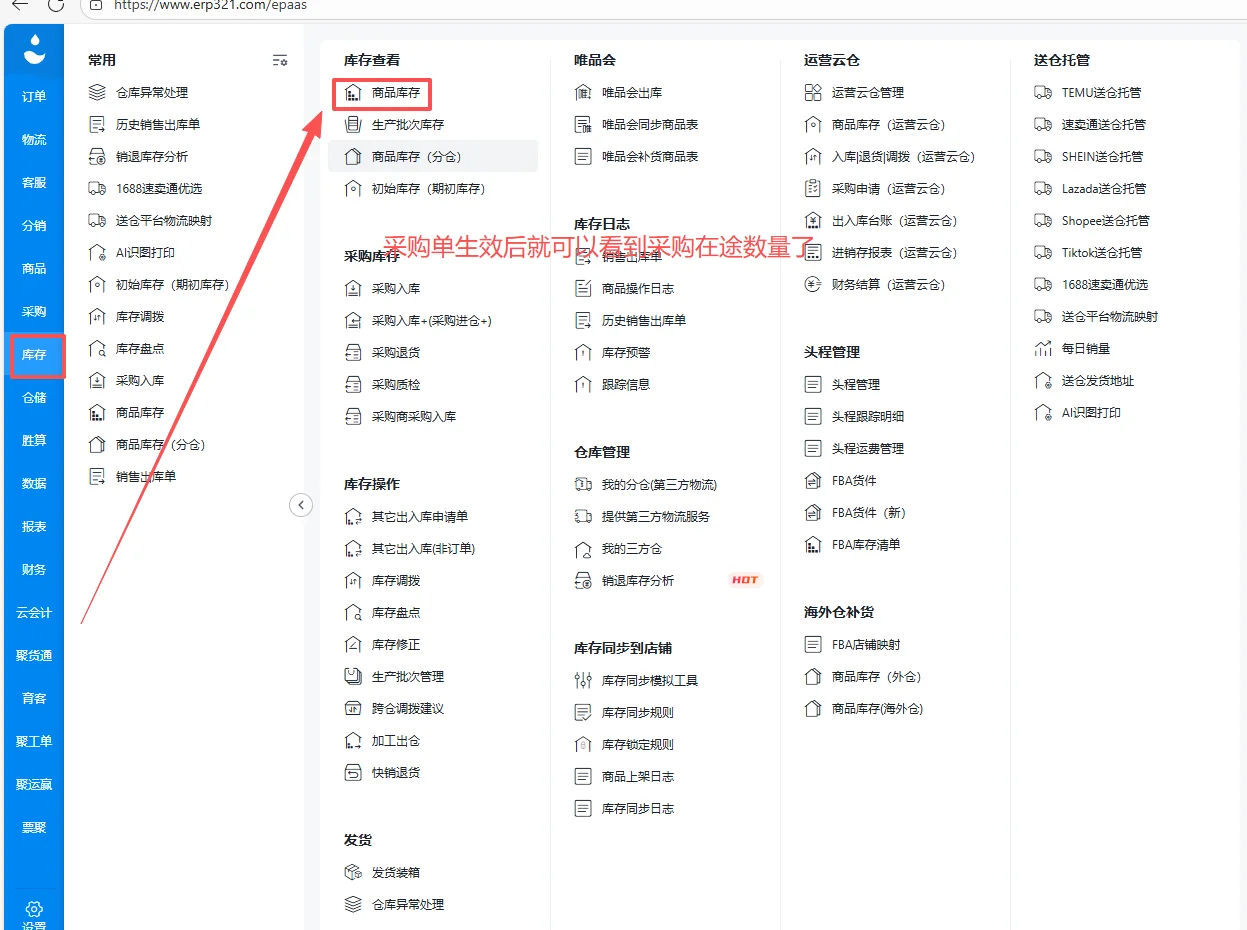
Task: Collapse the 常用 panel with arrow button
Action: tap(301, 505)
